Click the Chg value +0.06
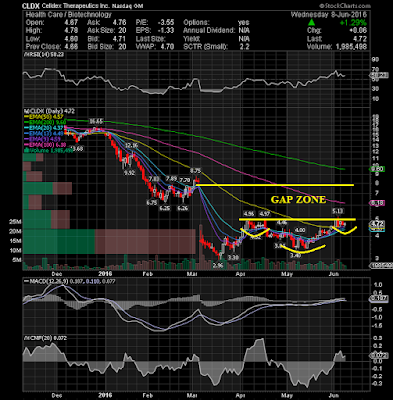Image resolution: width=393 pixels, height=400 pixels. (358, 31)
